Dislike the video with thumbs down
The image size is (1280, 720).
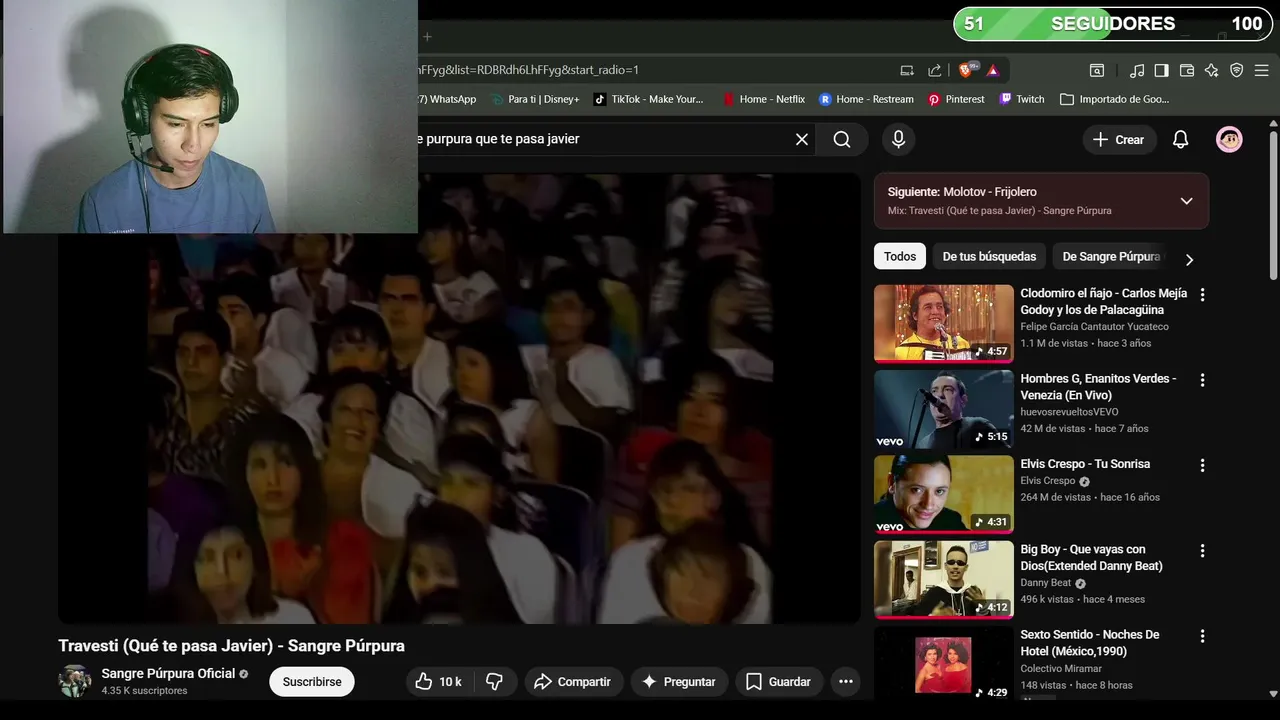pyautogui.click(x=494, y=682)
